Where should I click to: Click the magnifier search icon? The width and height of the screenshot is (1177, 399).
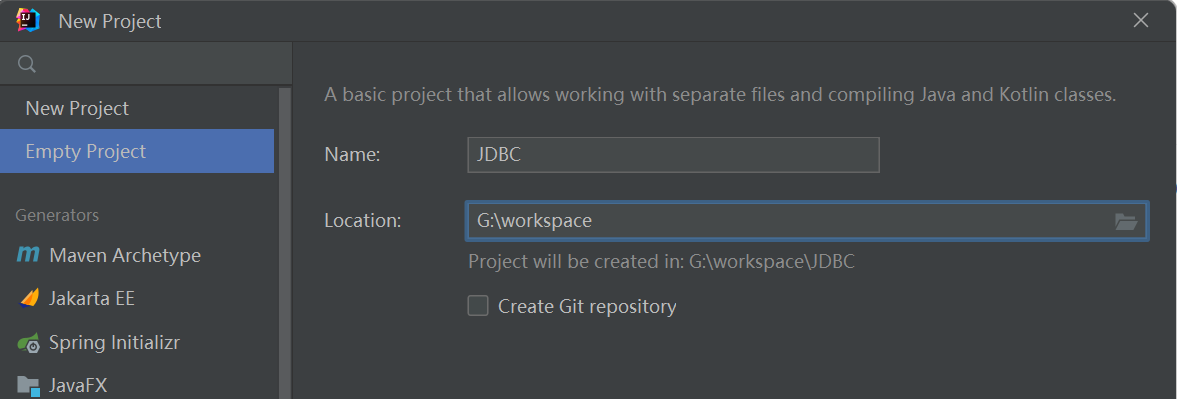[x=26, y=64]
